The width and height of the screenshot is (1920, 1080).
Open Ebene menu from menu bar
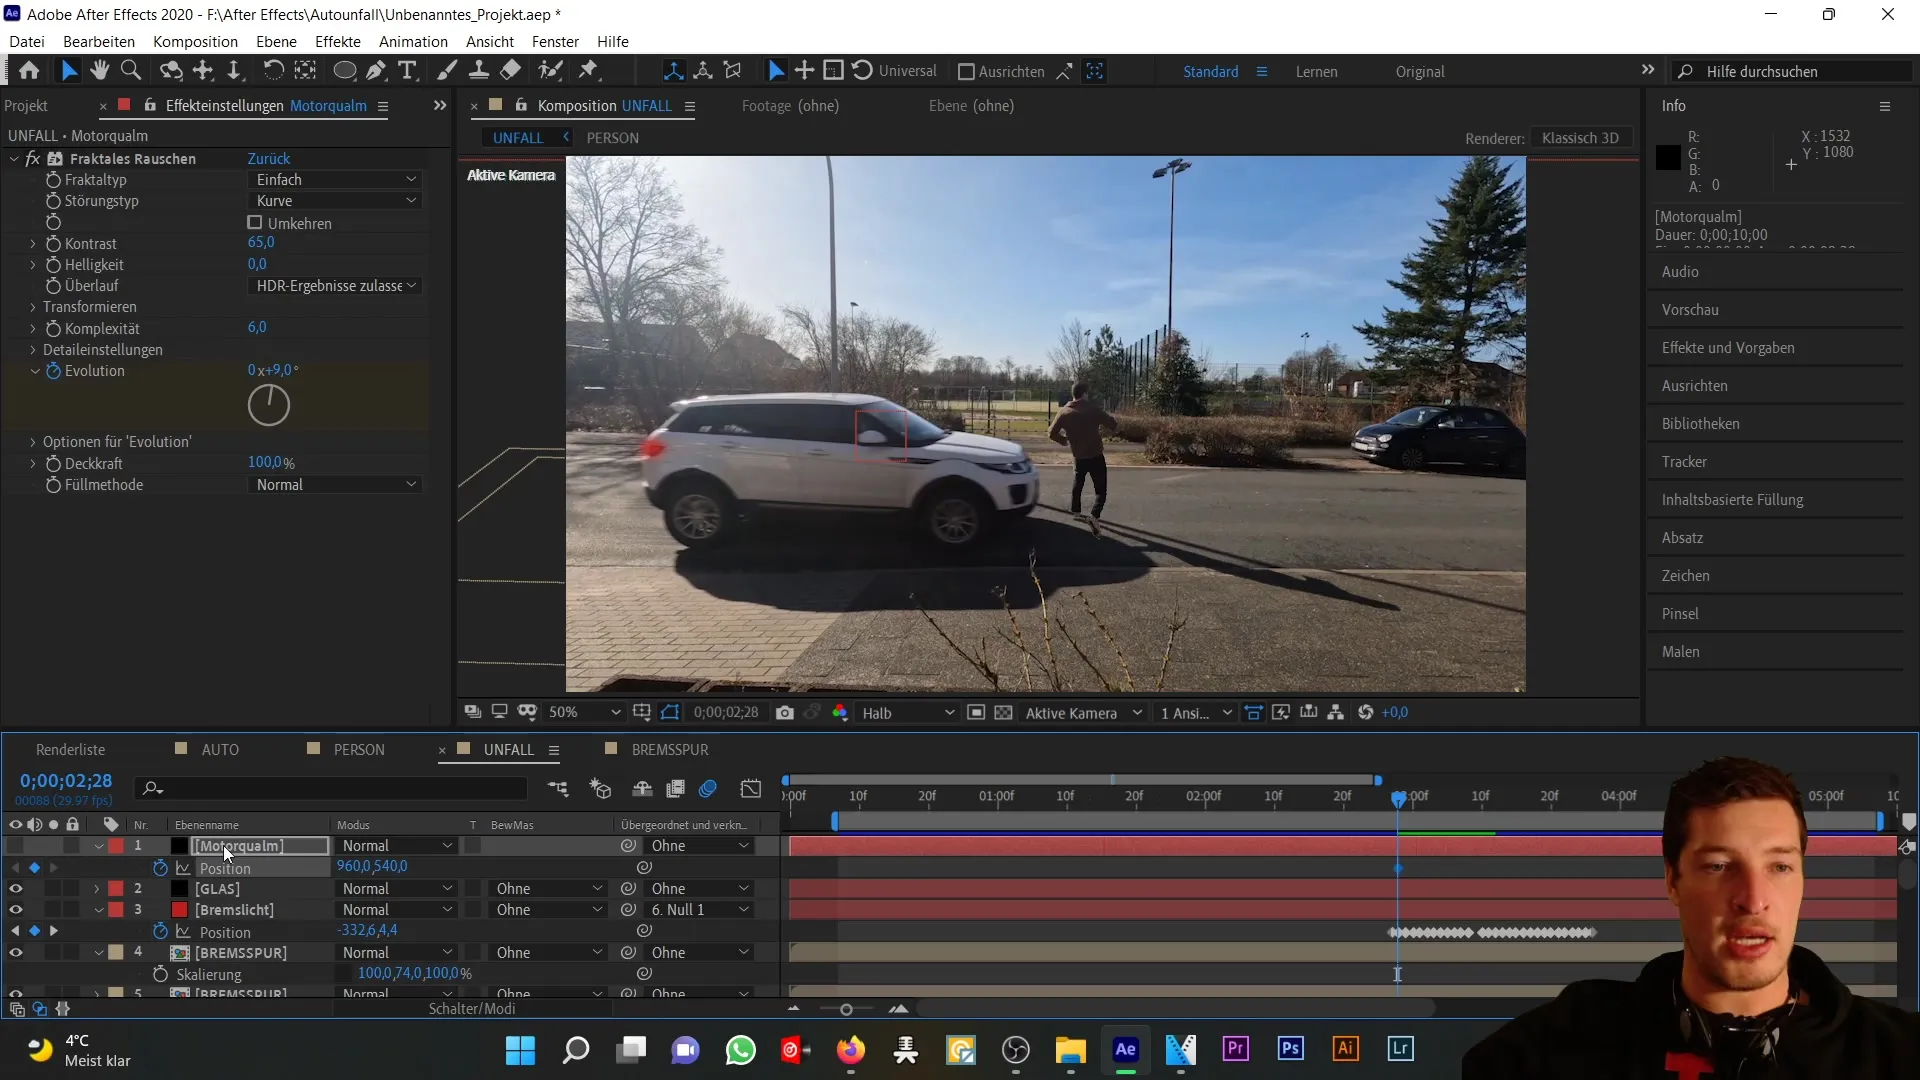click(276, 41)
